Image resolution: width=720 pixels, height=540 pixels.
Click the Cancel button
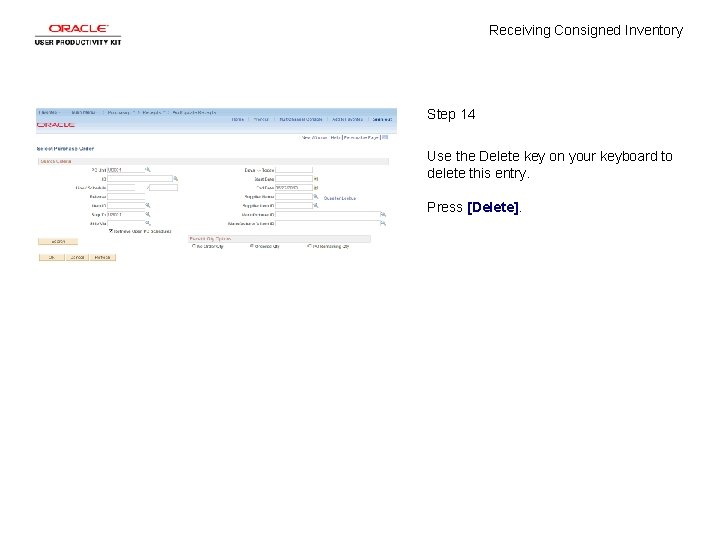(77, 258)
